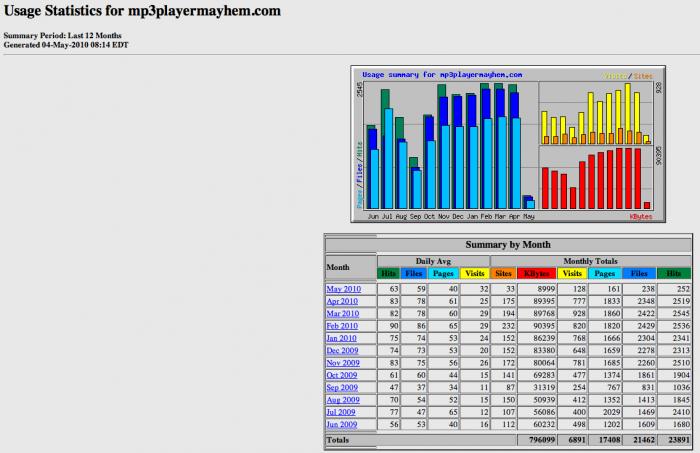Image resolution: width=700 pixels, height=453 pixels.
Task: Click the Jul 2009 month link
Action: pyautogui.click(x=341, y=412)
